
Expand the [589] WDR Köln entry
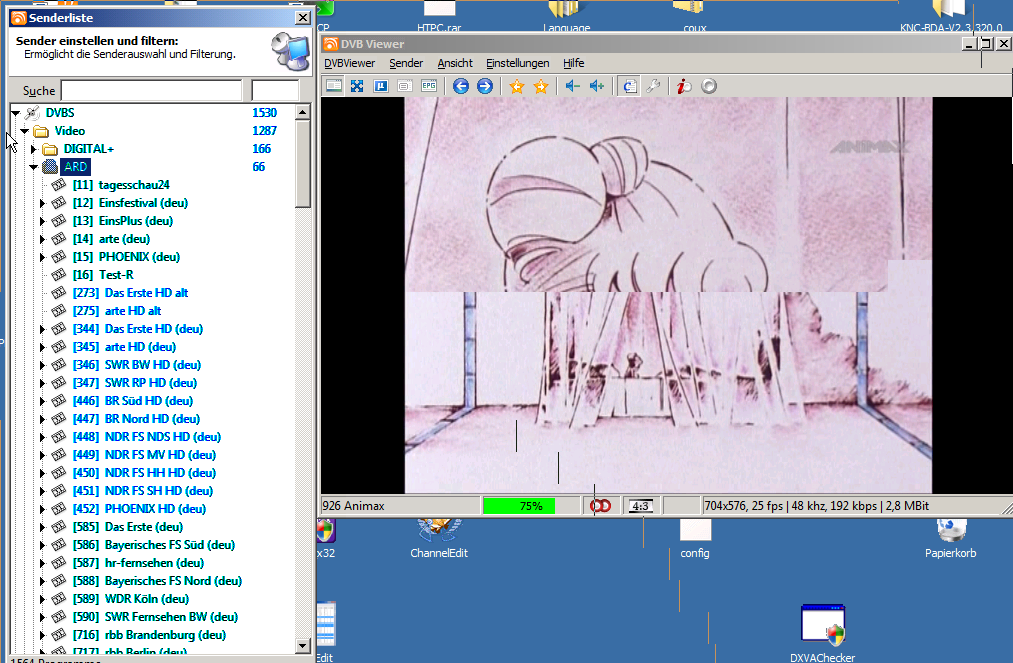tap(43, 599)
